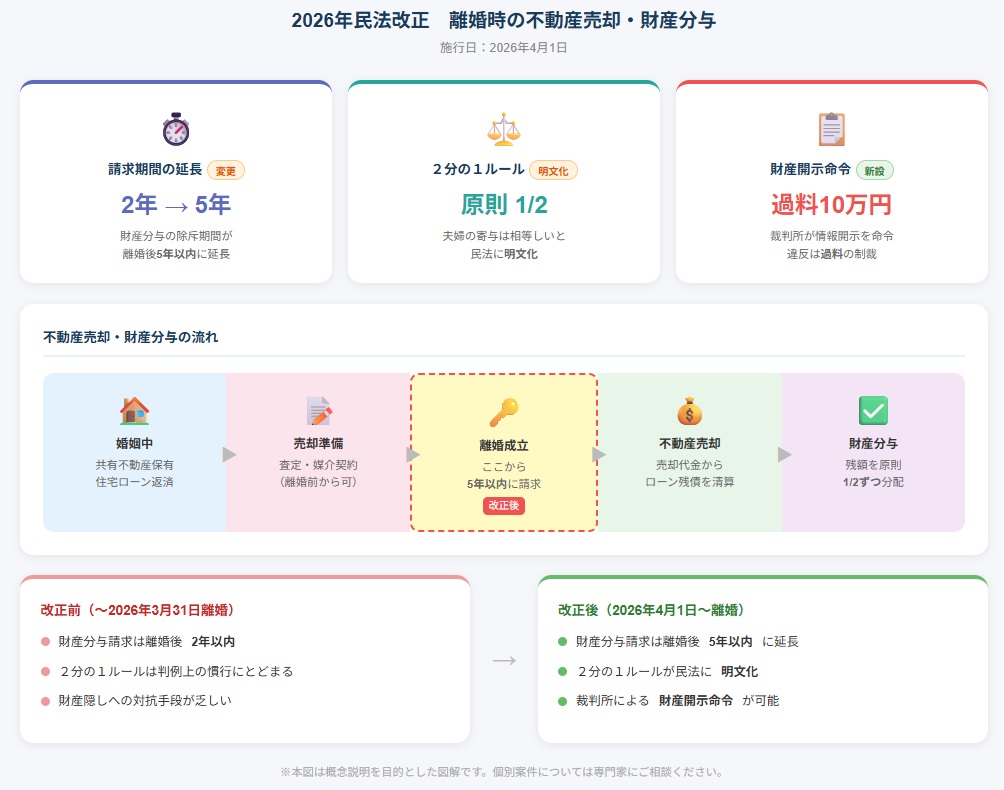Click the clipboard icon on 財産開示命令 card
The image size is (1004, 790).
832,128
